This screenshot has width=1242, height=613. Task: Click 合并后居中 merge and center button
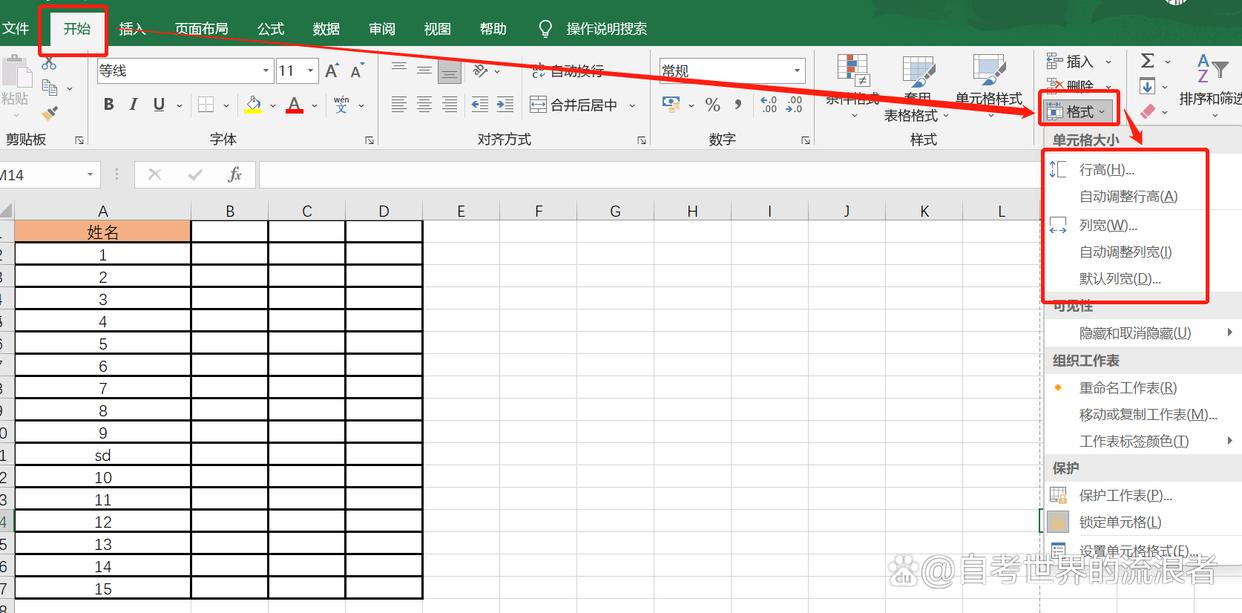[x=575, y=104]
